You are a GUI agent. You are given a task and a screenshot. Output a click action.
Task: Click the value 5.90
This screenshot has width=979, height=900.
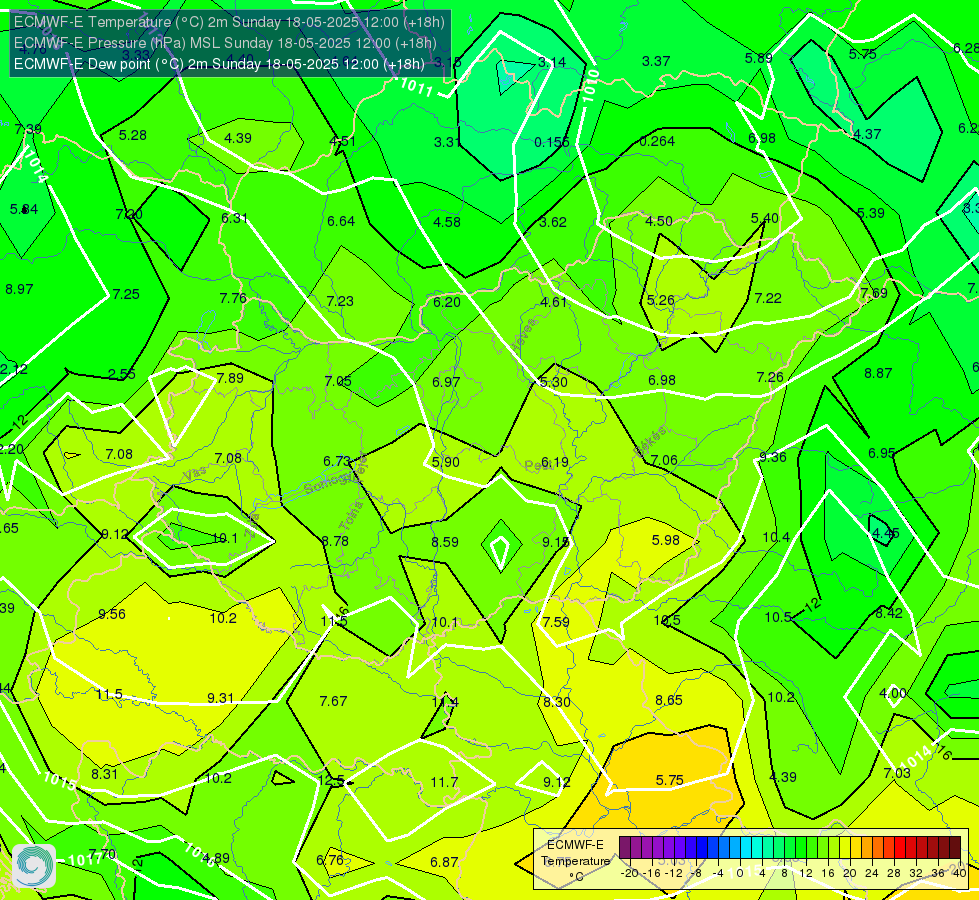pyautogui.click(x=446, y=462)
